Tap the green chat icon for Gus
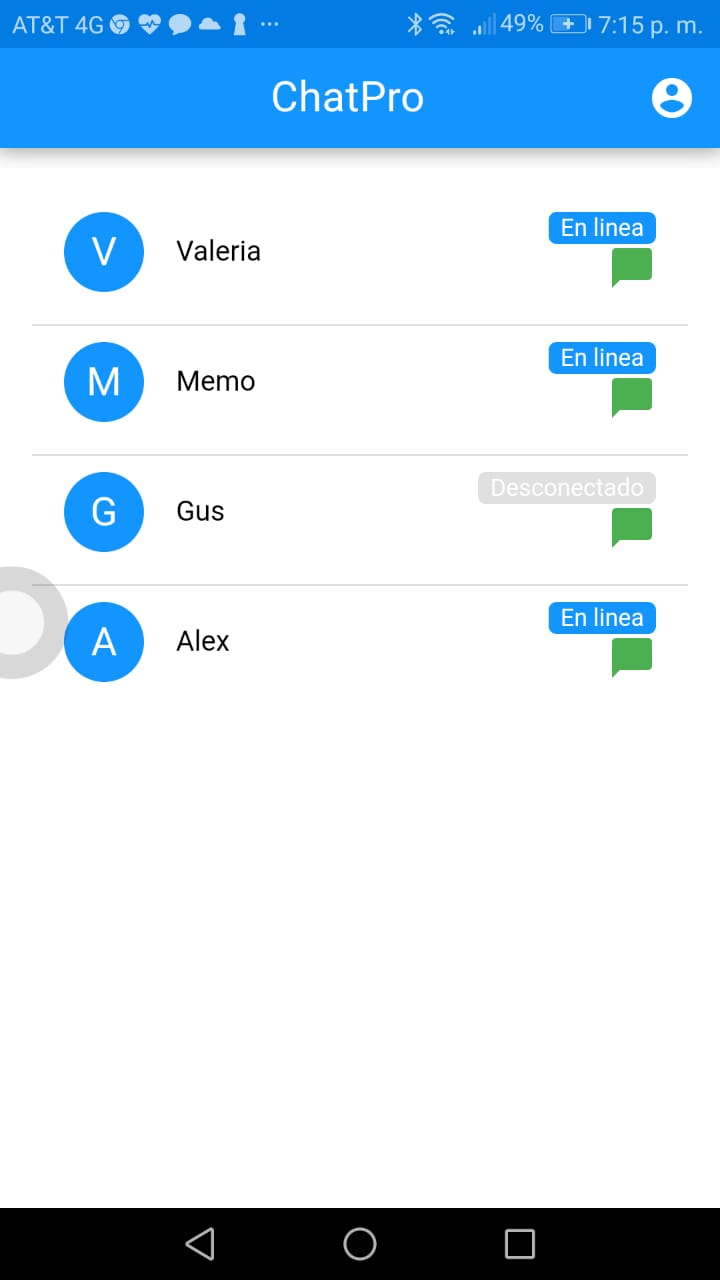This screenshot has height=1280, width=720. click(632, 527)
